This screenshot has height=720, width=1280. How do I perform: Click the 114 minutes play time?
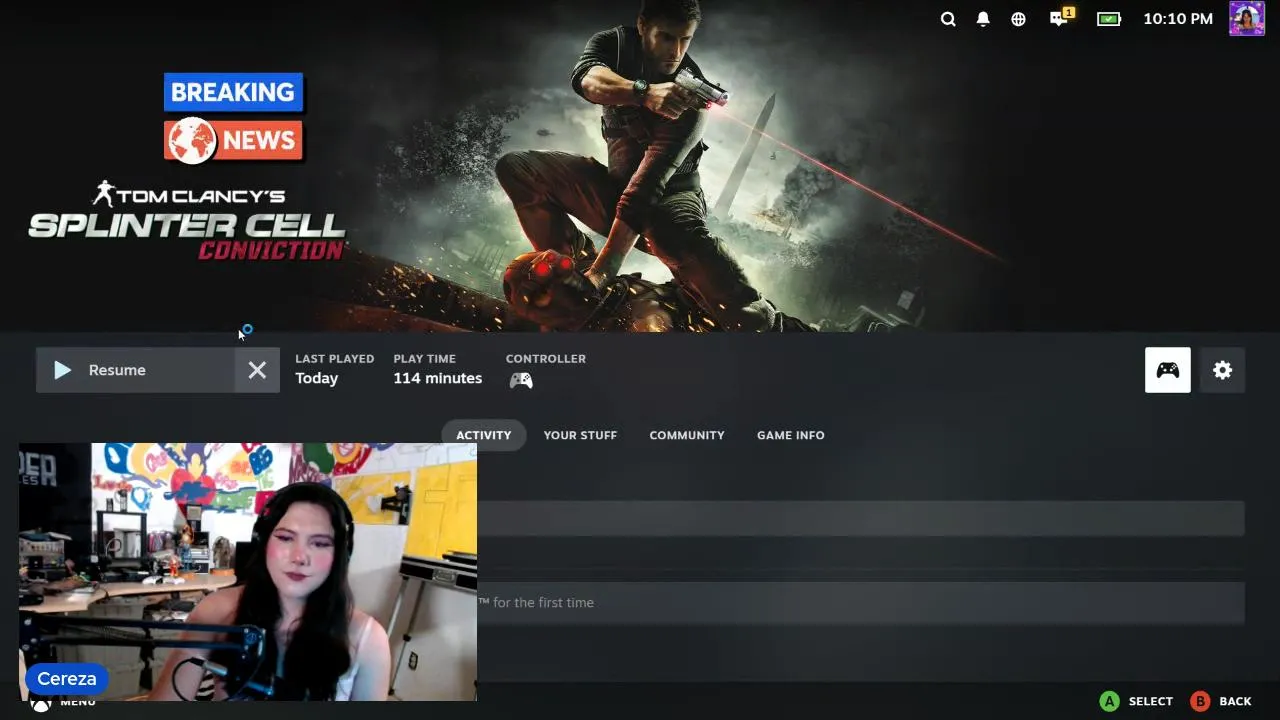pos(438,378)
